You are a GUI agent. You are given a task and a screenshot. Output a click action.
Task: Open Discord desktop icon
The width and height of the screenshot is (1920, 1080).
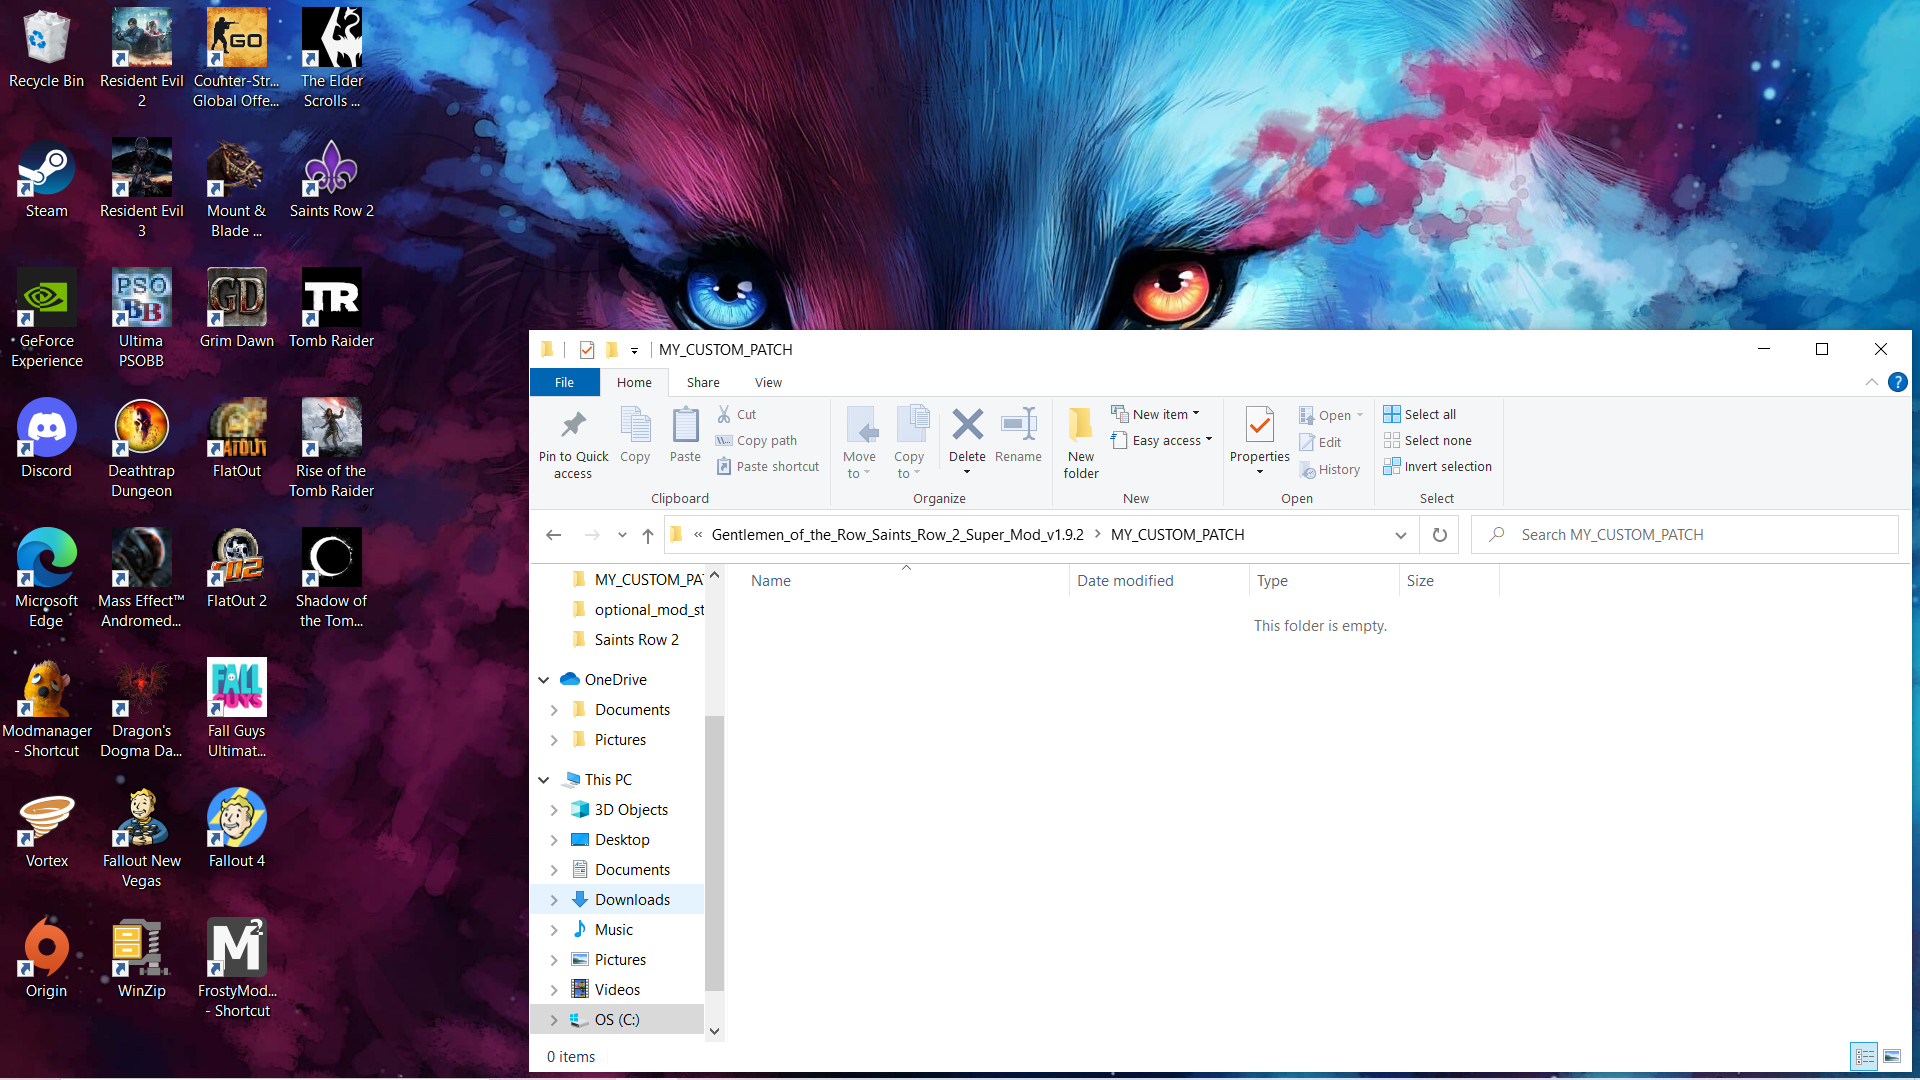coord(46,440)
